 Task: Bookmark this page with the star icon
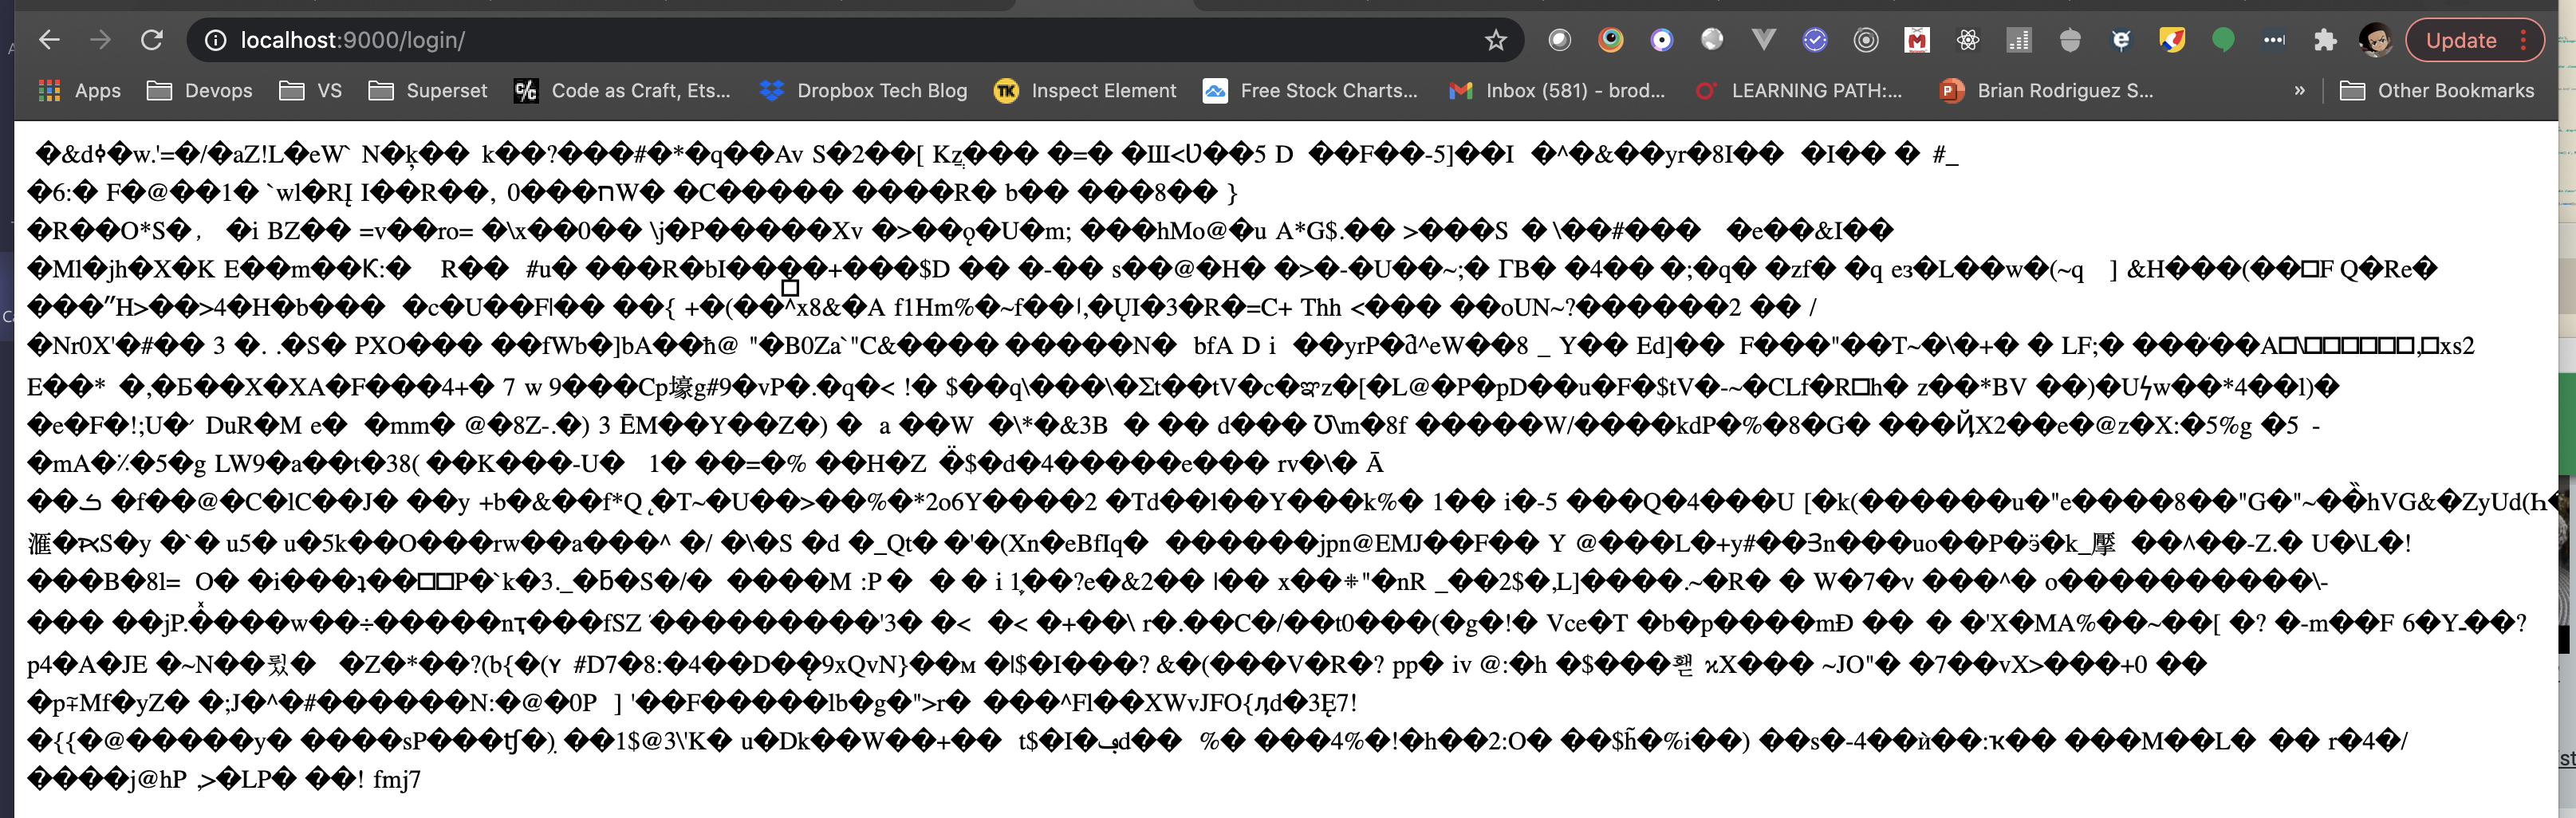point(1495,40)
